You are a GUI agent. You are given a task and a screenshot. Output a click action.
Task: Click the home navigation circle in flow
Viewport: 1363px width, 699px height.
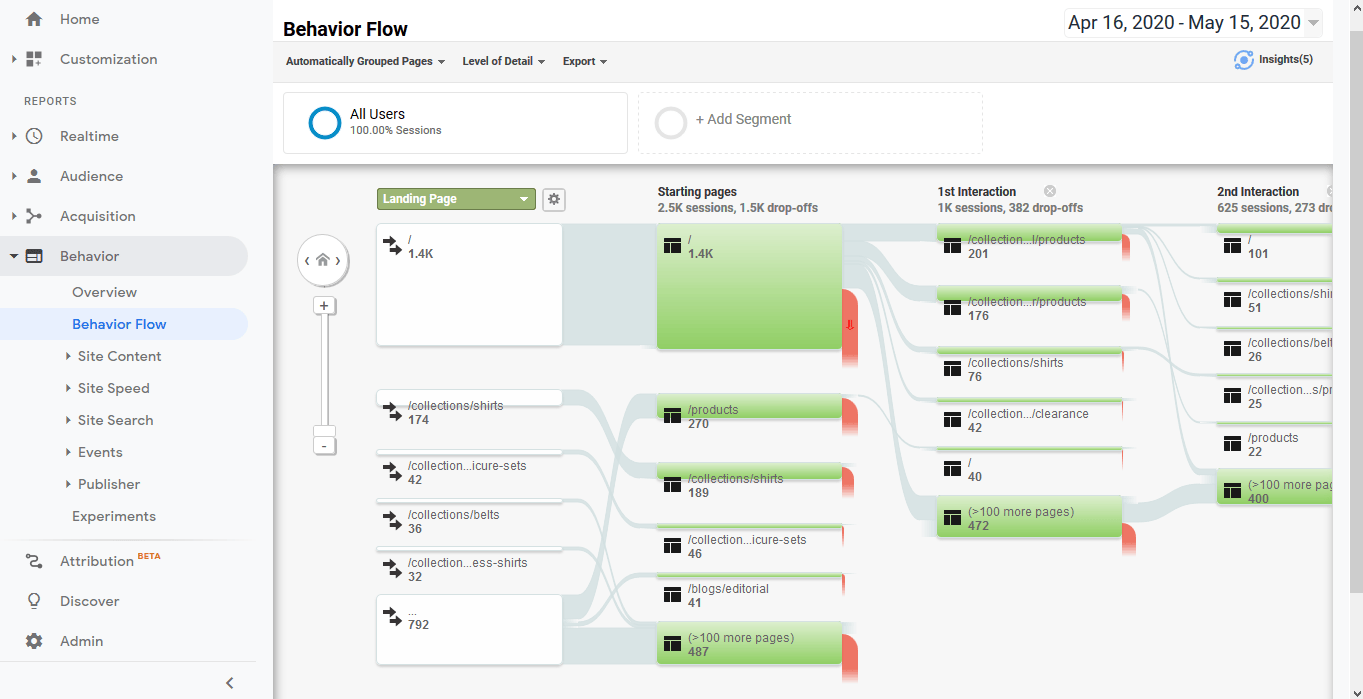(x=323, y=260)
